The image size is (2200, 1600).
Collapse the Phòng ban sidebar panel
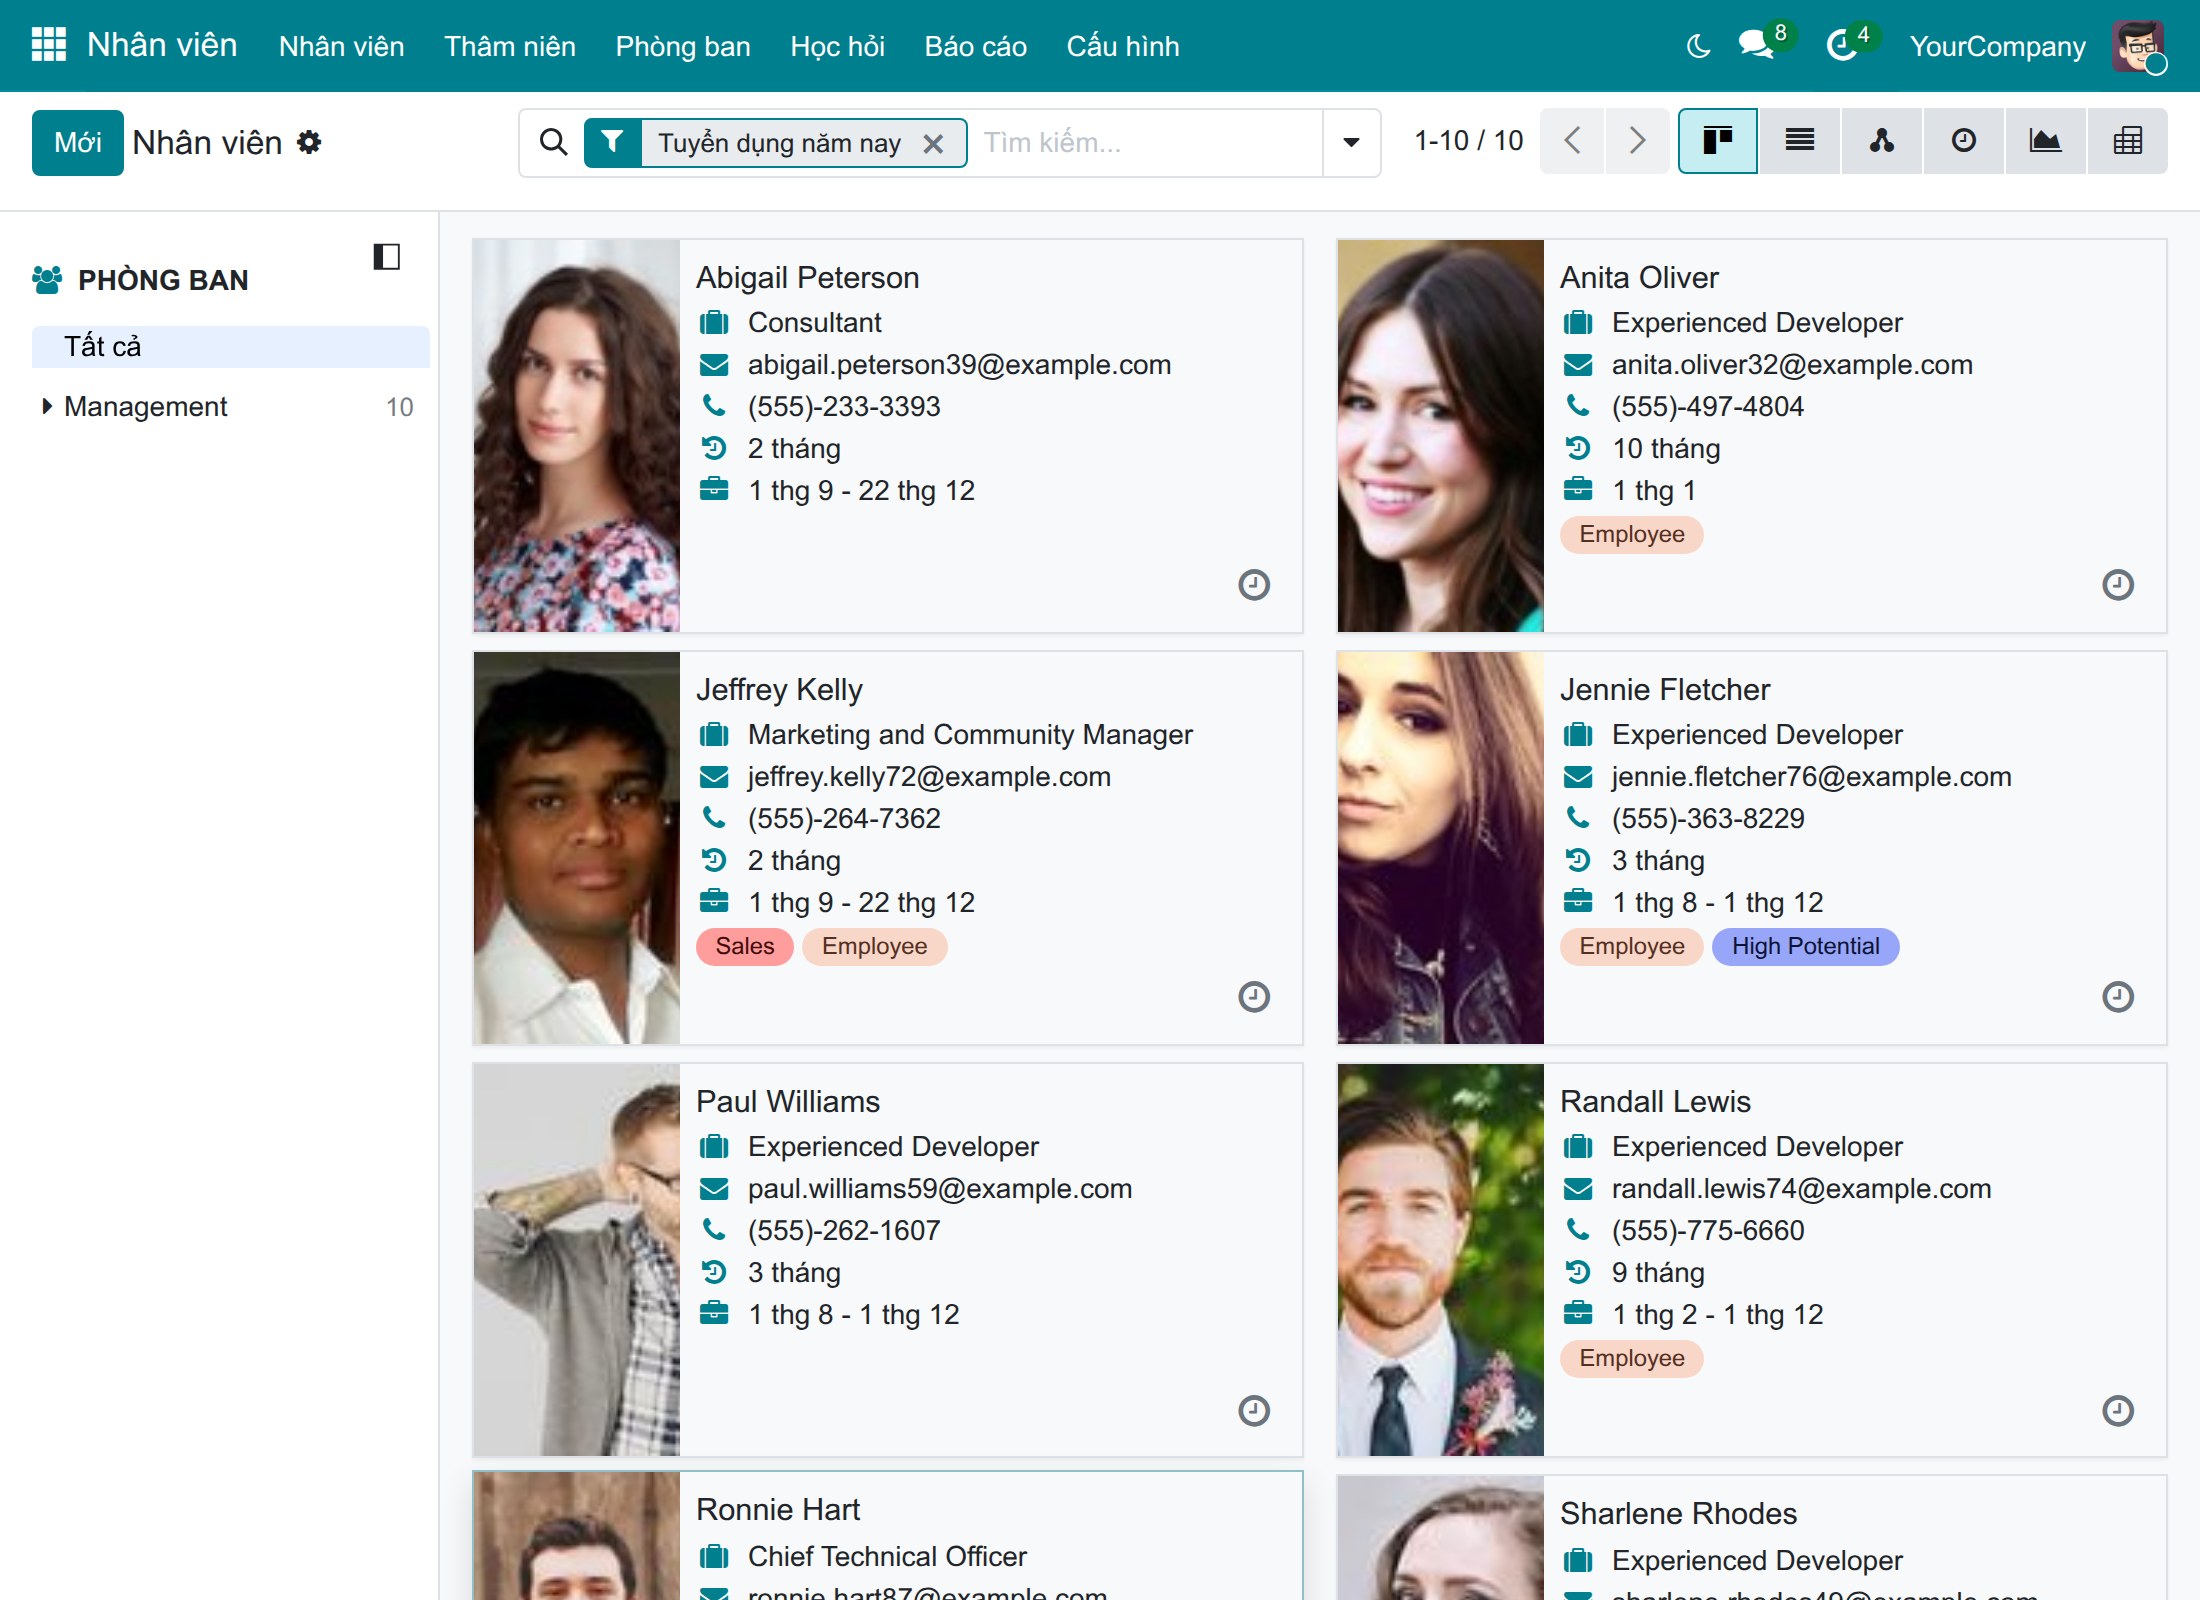pos(387,257)
